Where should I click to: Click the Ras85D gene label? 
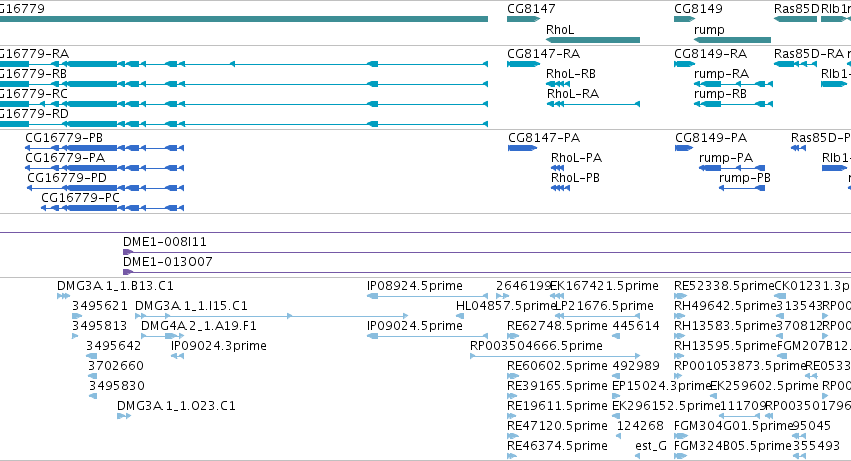796,9
